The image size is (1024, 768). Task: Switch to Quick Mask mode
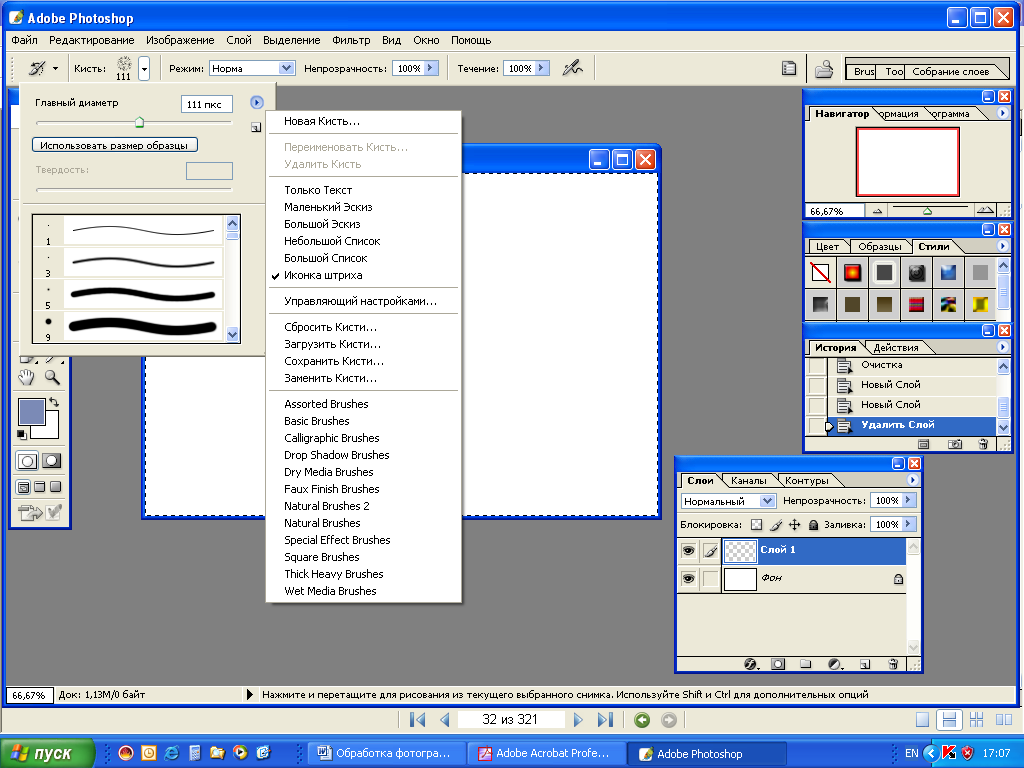pos(52,461)
